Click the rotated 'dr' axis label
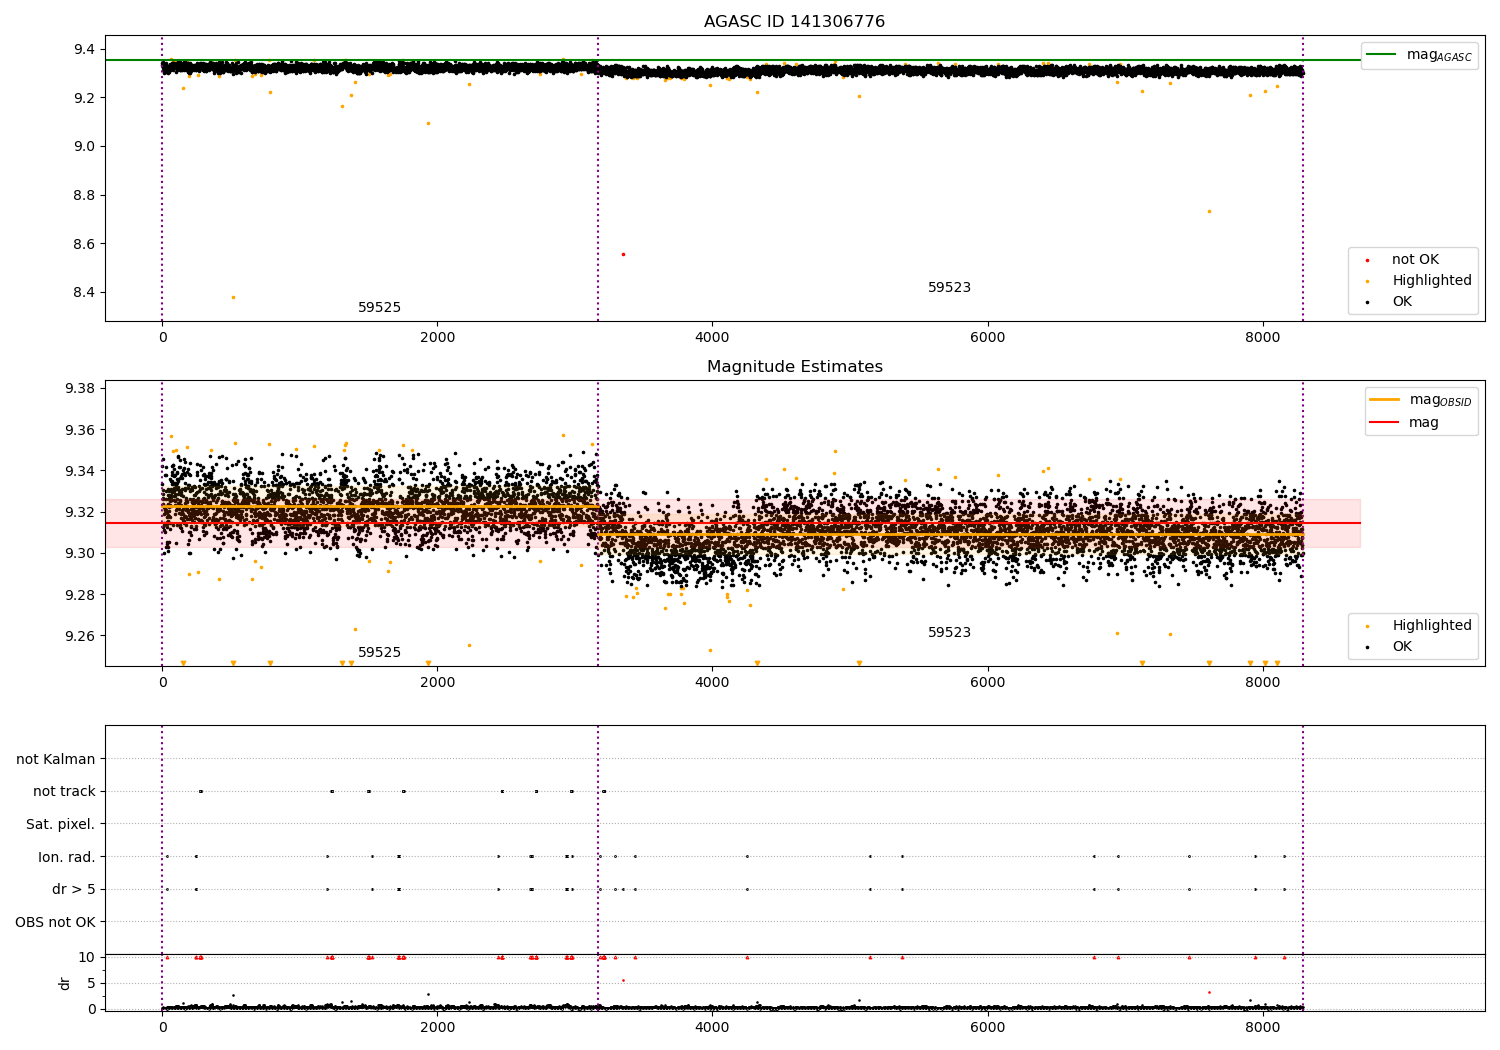The width and height of the screenshot is (1500, 1050). click(x=65, y=983)
